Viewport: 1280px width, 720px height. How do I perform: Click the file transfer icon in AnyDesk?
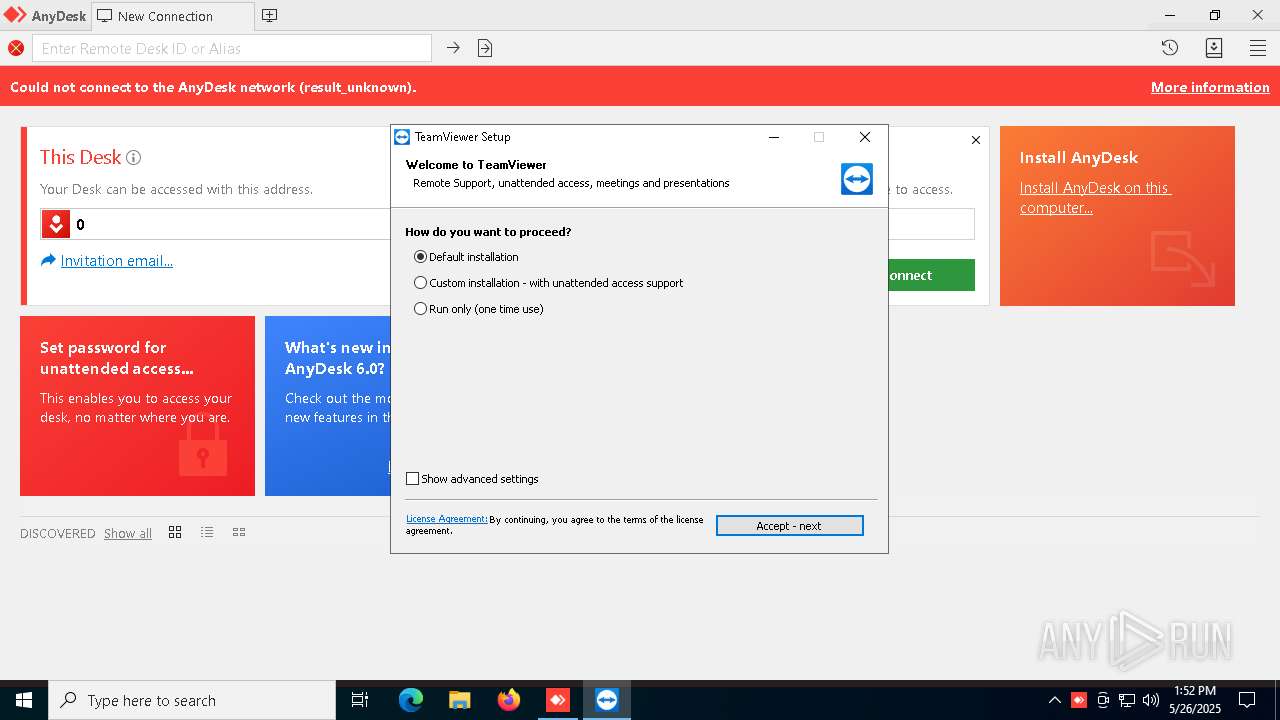(x=485, y=48)
